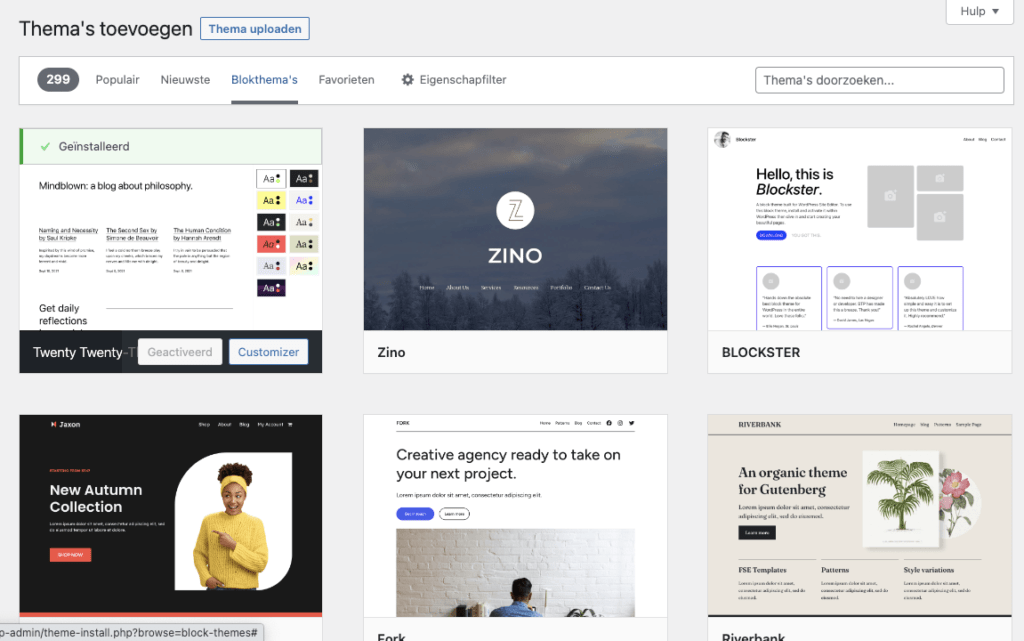This screenshot has width=1024, height=641.
Task: Select the Blokthema's tab
Action: (264, 80)
